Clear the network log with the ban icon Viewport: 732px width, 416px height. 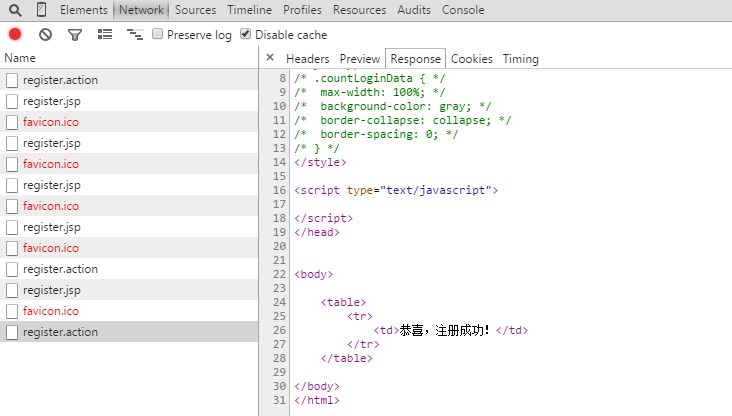pyautogui.click(x=45, y=34)
